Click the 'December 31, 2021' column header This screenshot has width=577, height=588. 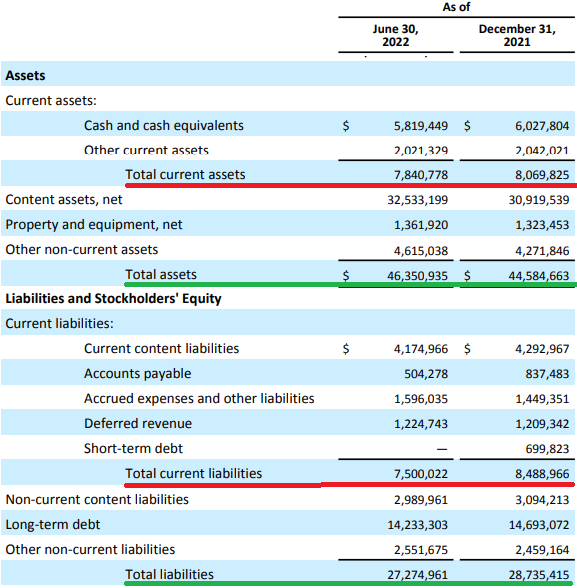(517, 35)
